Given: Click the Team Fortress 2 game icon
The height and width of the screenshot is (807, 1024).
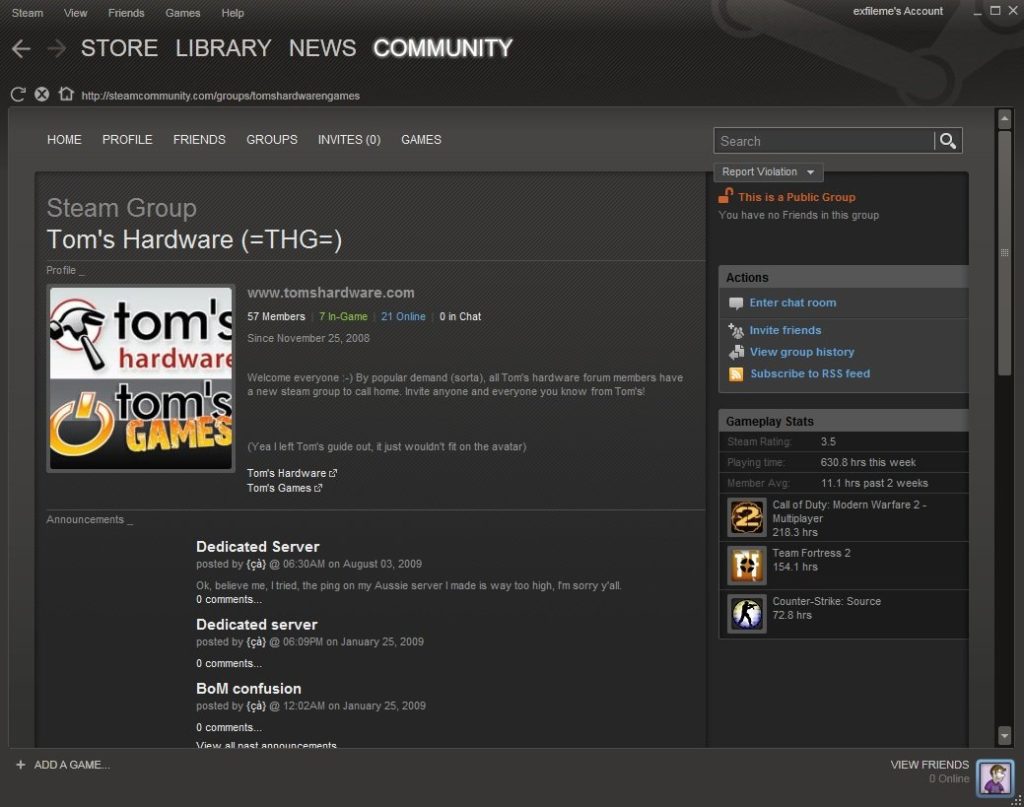Looking at the screenshot, I should pos(746,565).
